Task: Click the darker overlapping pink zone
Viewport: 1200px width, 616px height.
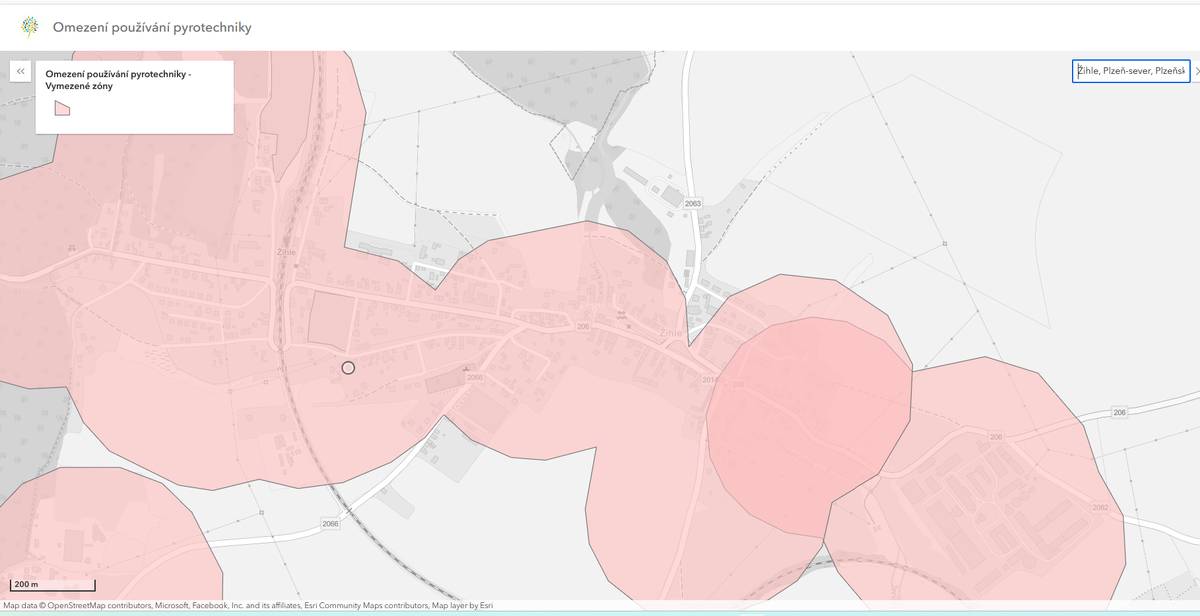Action: pyautogui.click(x=810, y=420)
